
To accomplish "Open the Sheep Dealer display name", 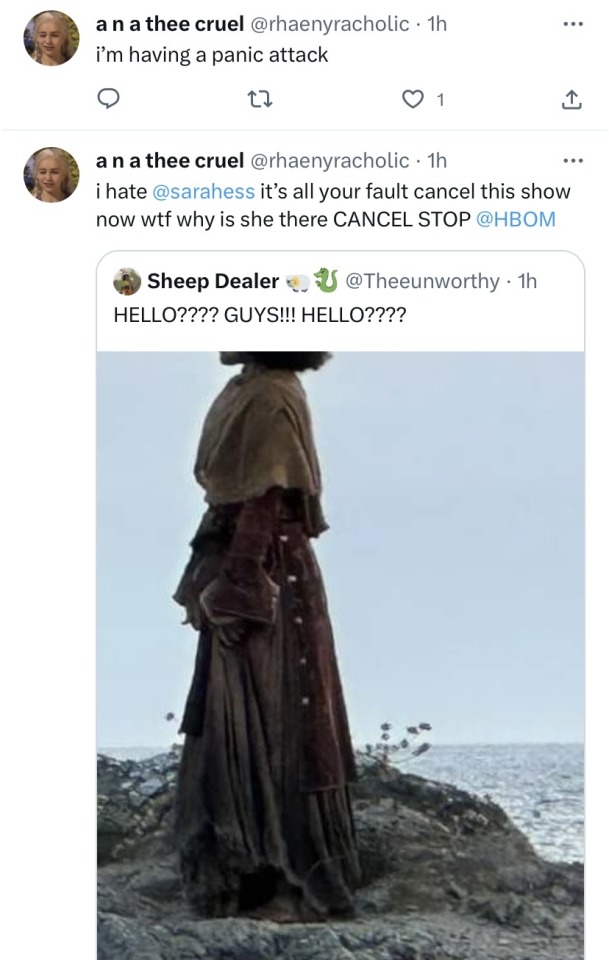I will [x=212, y=282].
